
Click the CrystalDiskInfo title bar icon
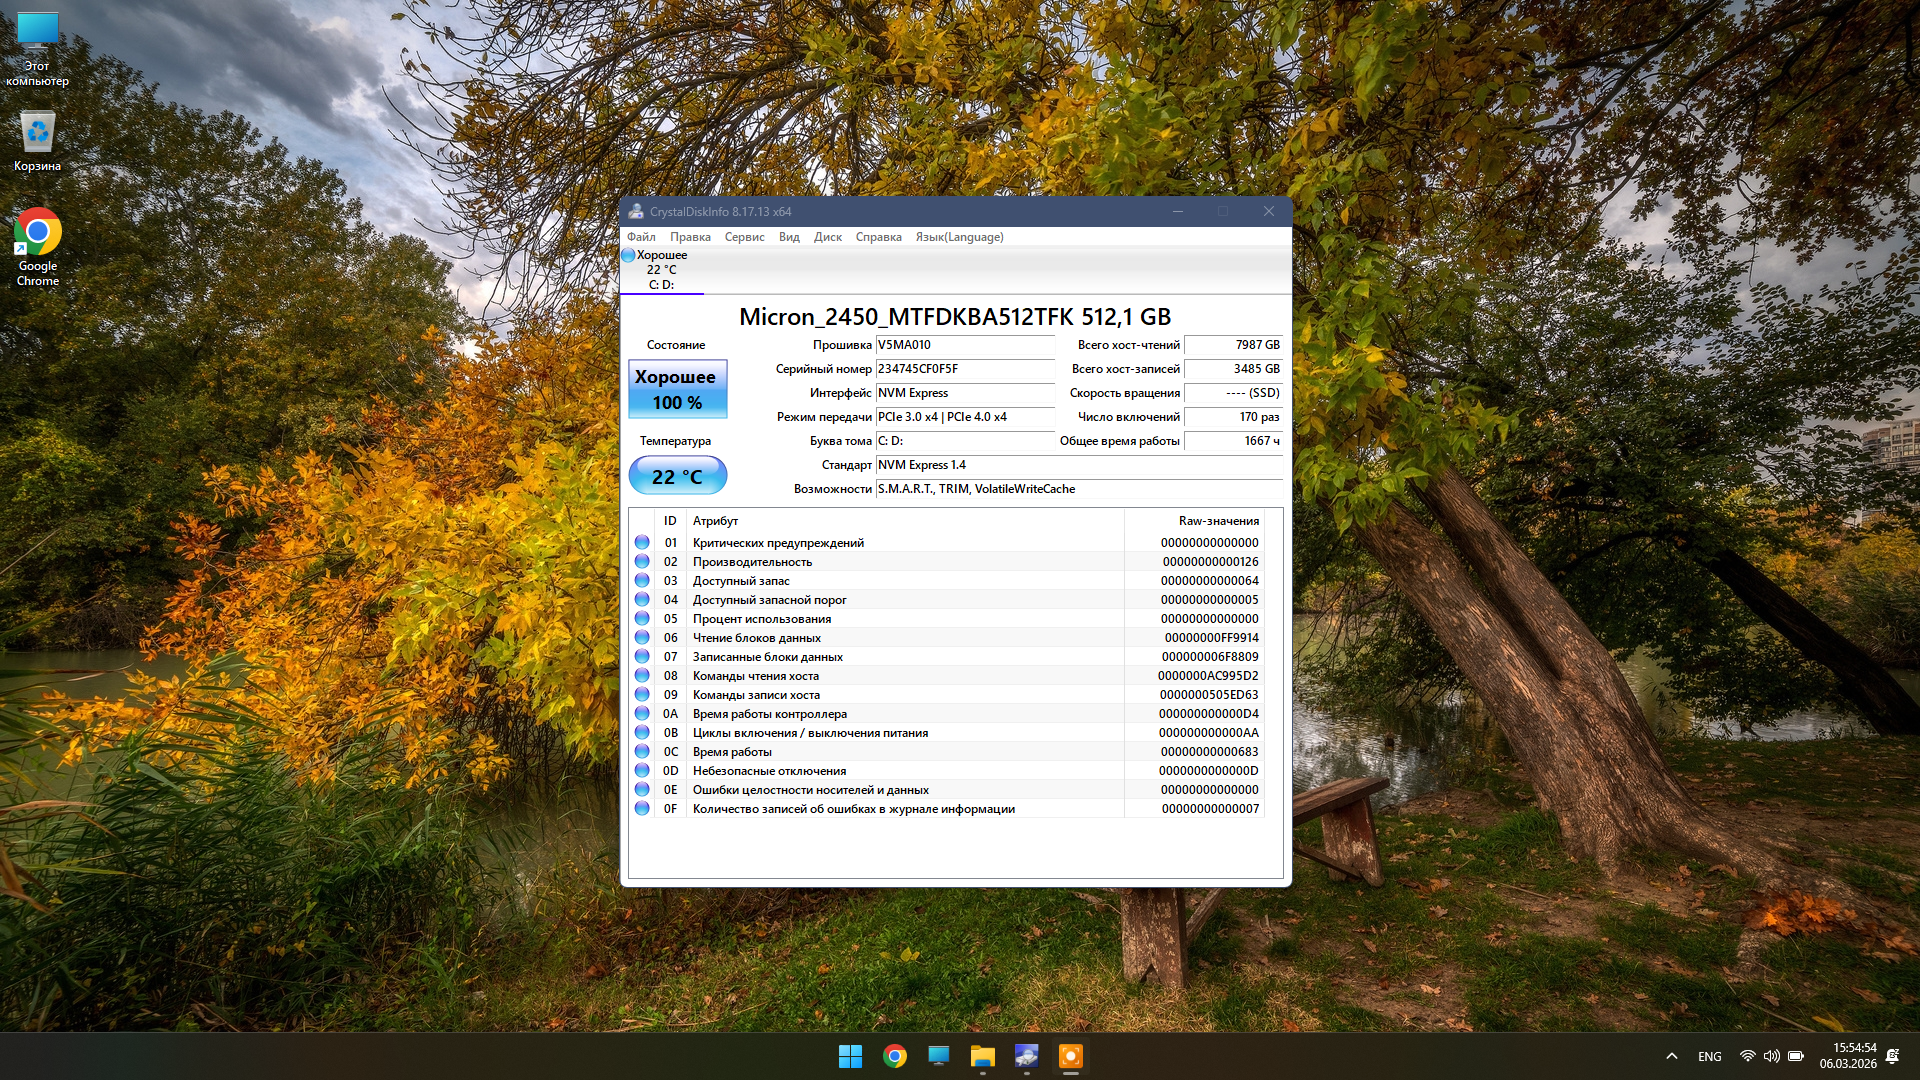636,211
